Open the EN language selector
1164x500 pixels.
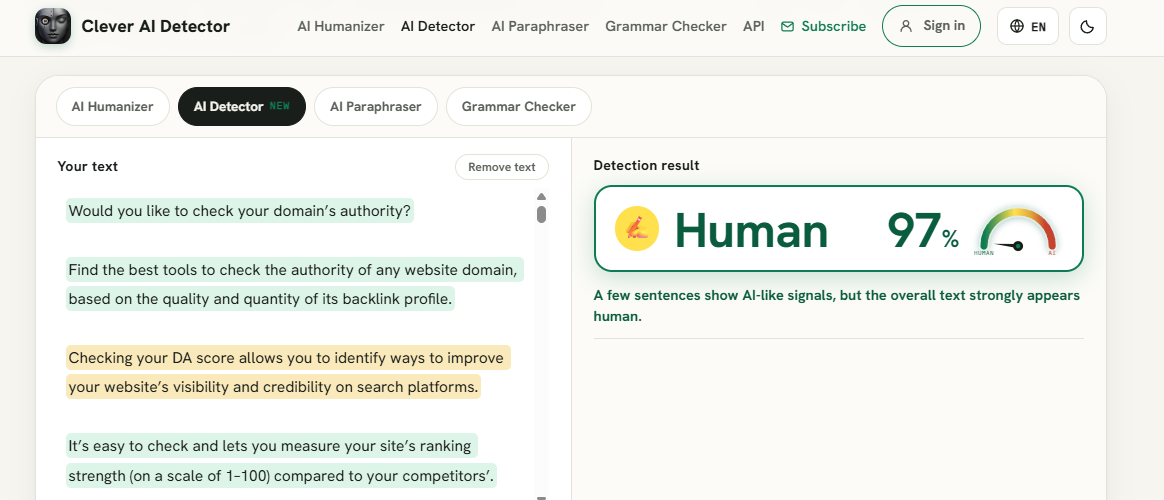(1027, 26)
